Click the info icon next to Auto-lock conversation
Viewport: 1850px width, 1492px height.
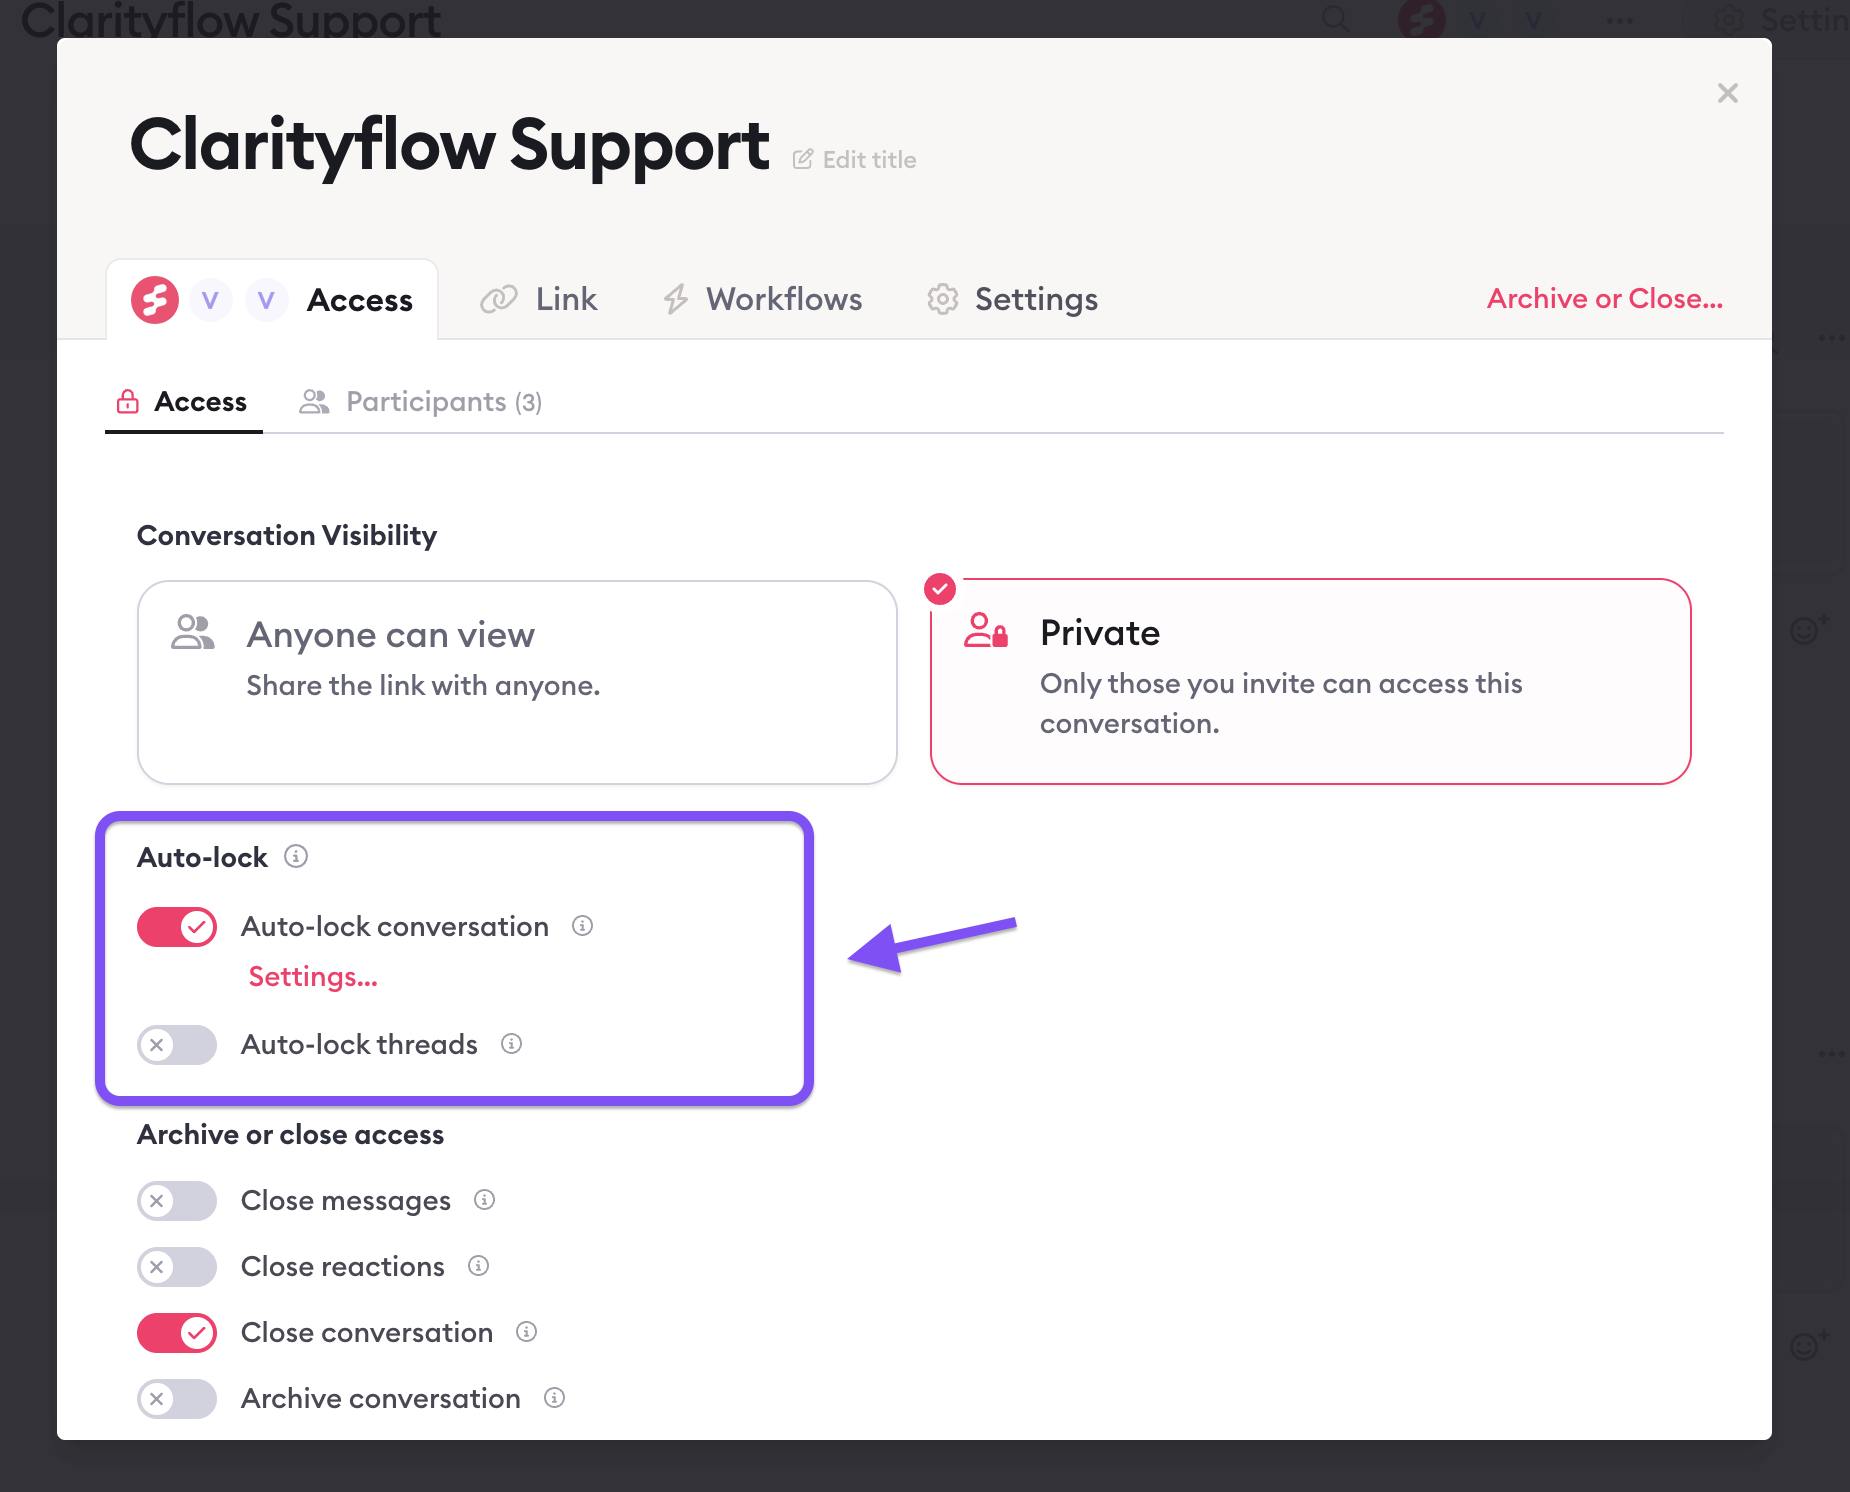coord(582,926)
